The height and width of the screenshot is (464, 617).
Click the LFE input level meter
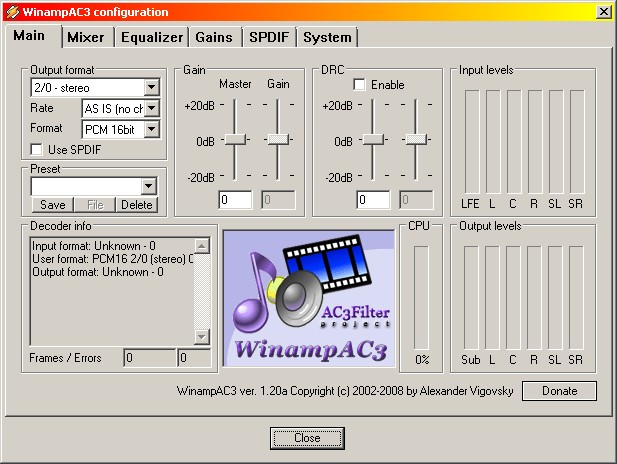click(x=472, y=142)
